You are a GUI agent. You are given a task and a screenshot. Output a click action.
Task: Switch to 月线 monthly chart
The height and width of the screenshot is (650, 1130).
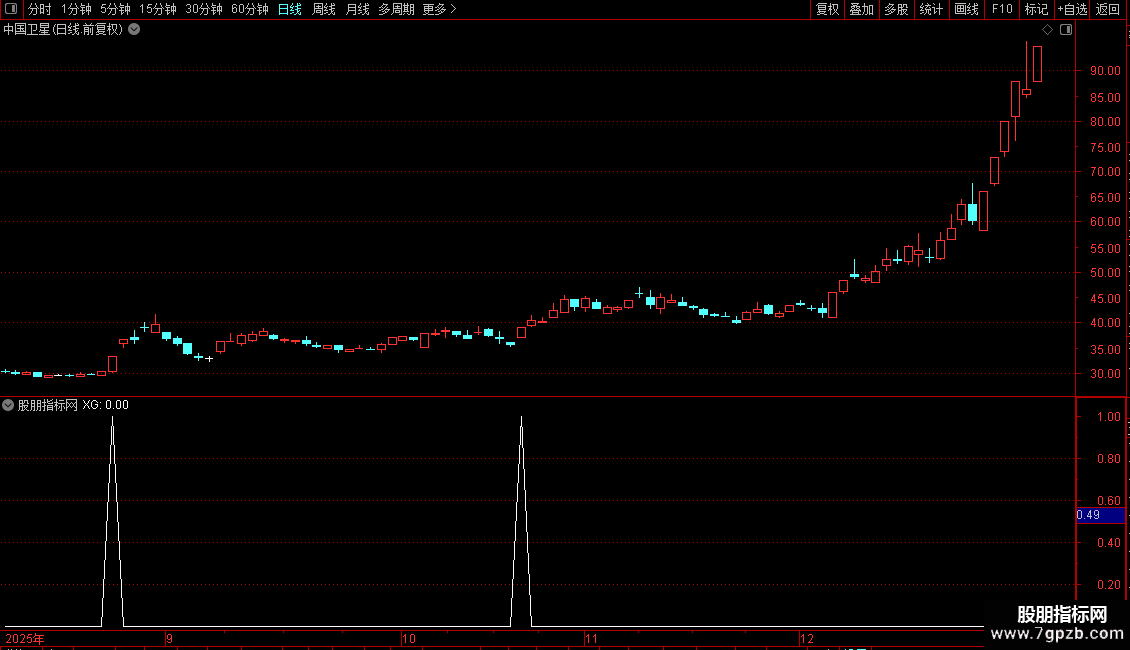point(357,9)
